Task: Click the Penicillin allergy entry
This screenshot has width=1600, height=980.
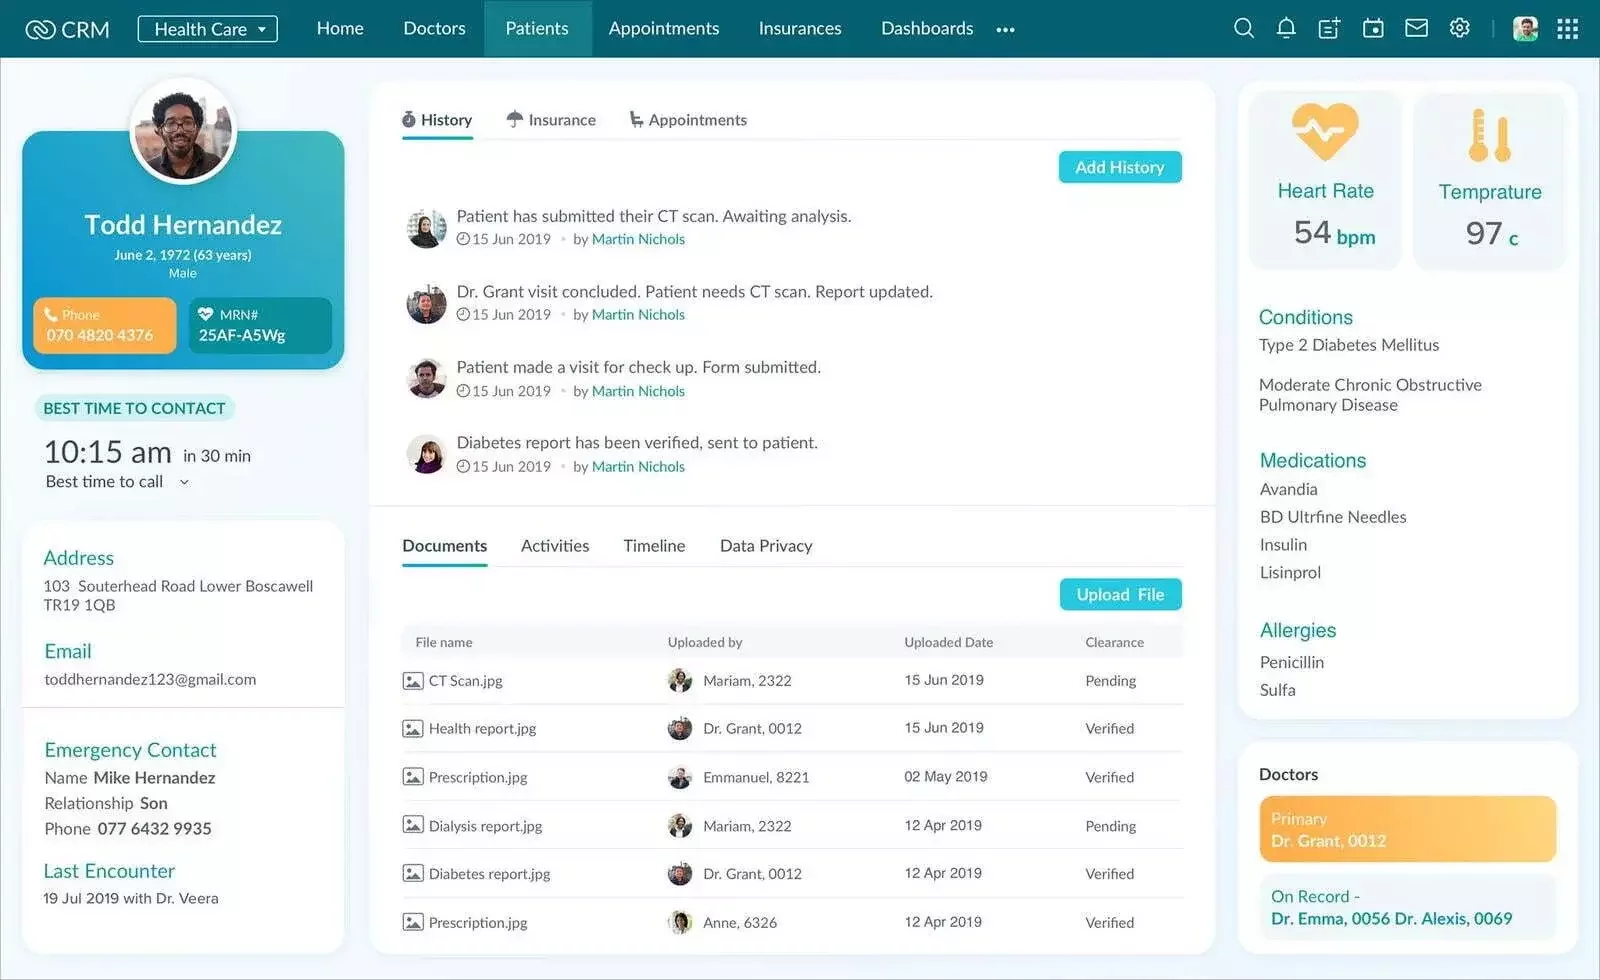Action: (1291, 662)
